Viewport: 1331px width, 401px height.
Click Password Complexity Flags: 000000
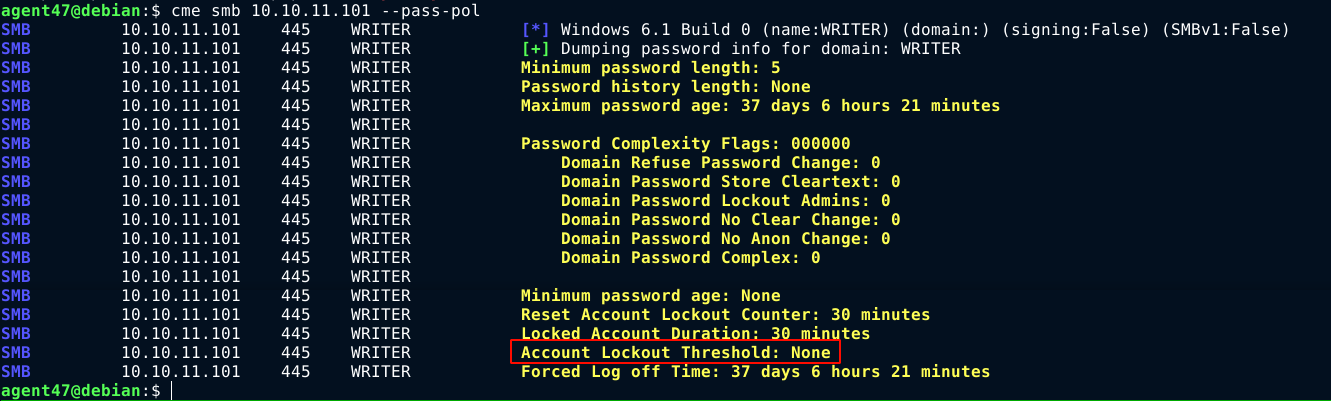(685, 144)
